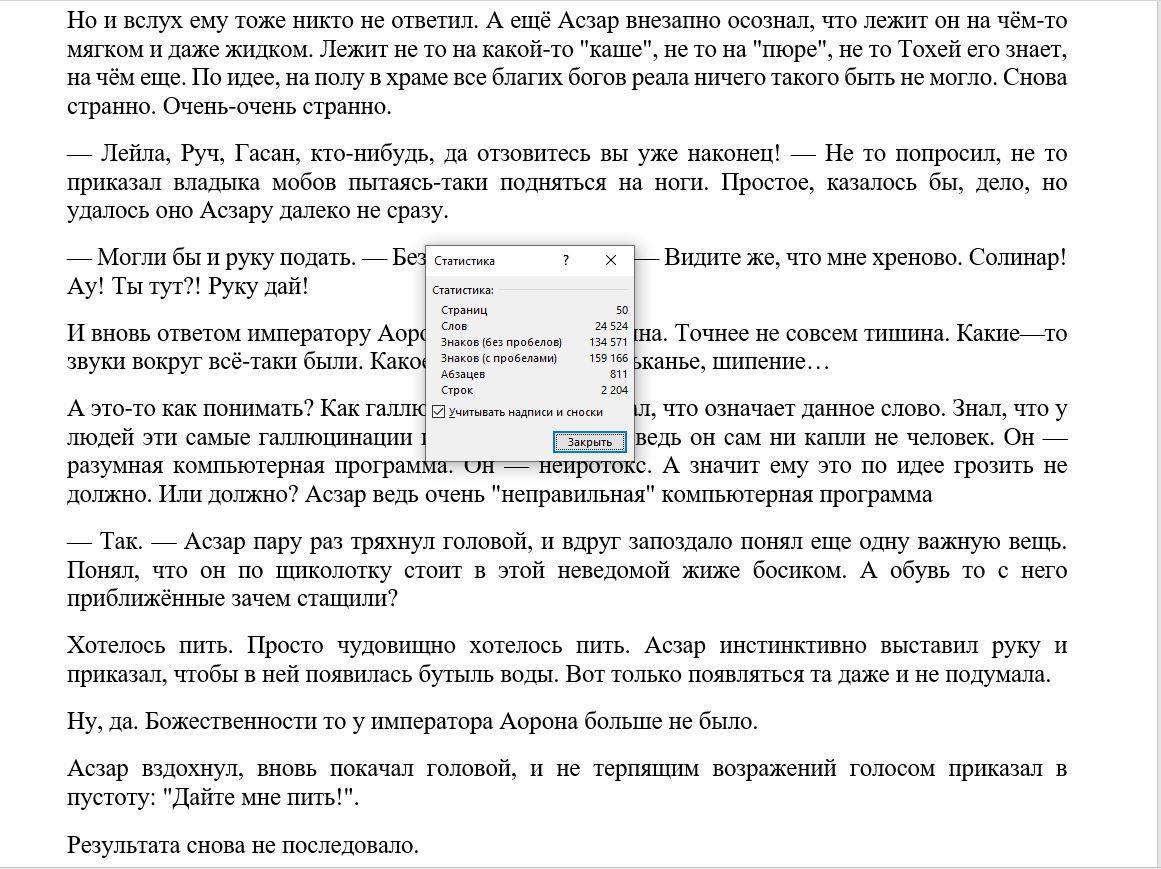Screen dimensions: 1161x869
Task: Click the Знаков (с пробелами) value 159 166
Action: click(x=608, y=358)
